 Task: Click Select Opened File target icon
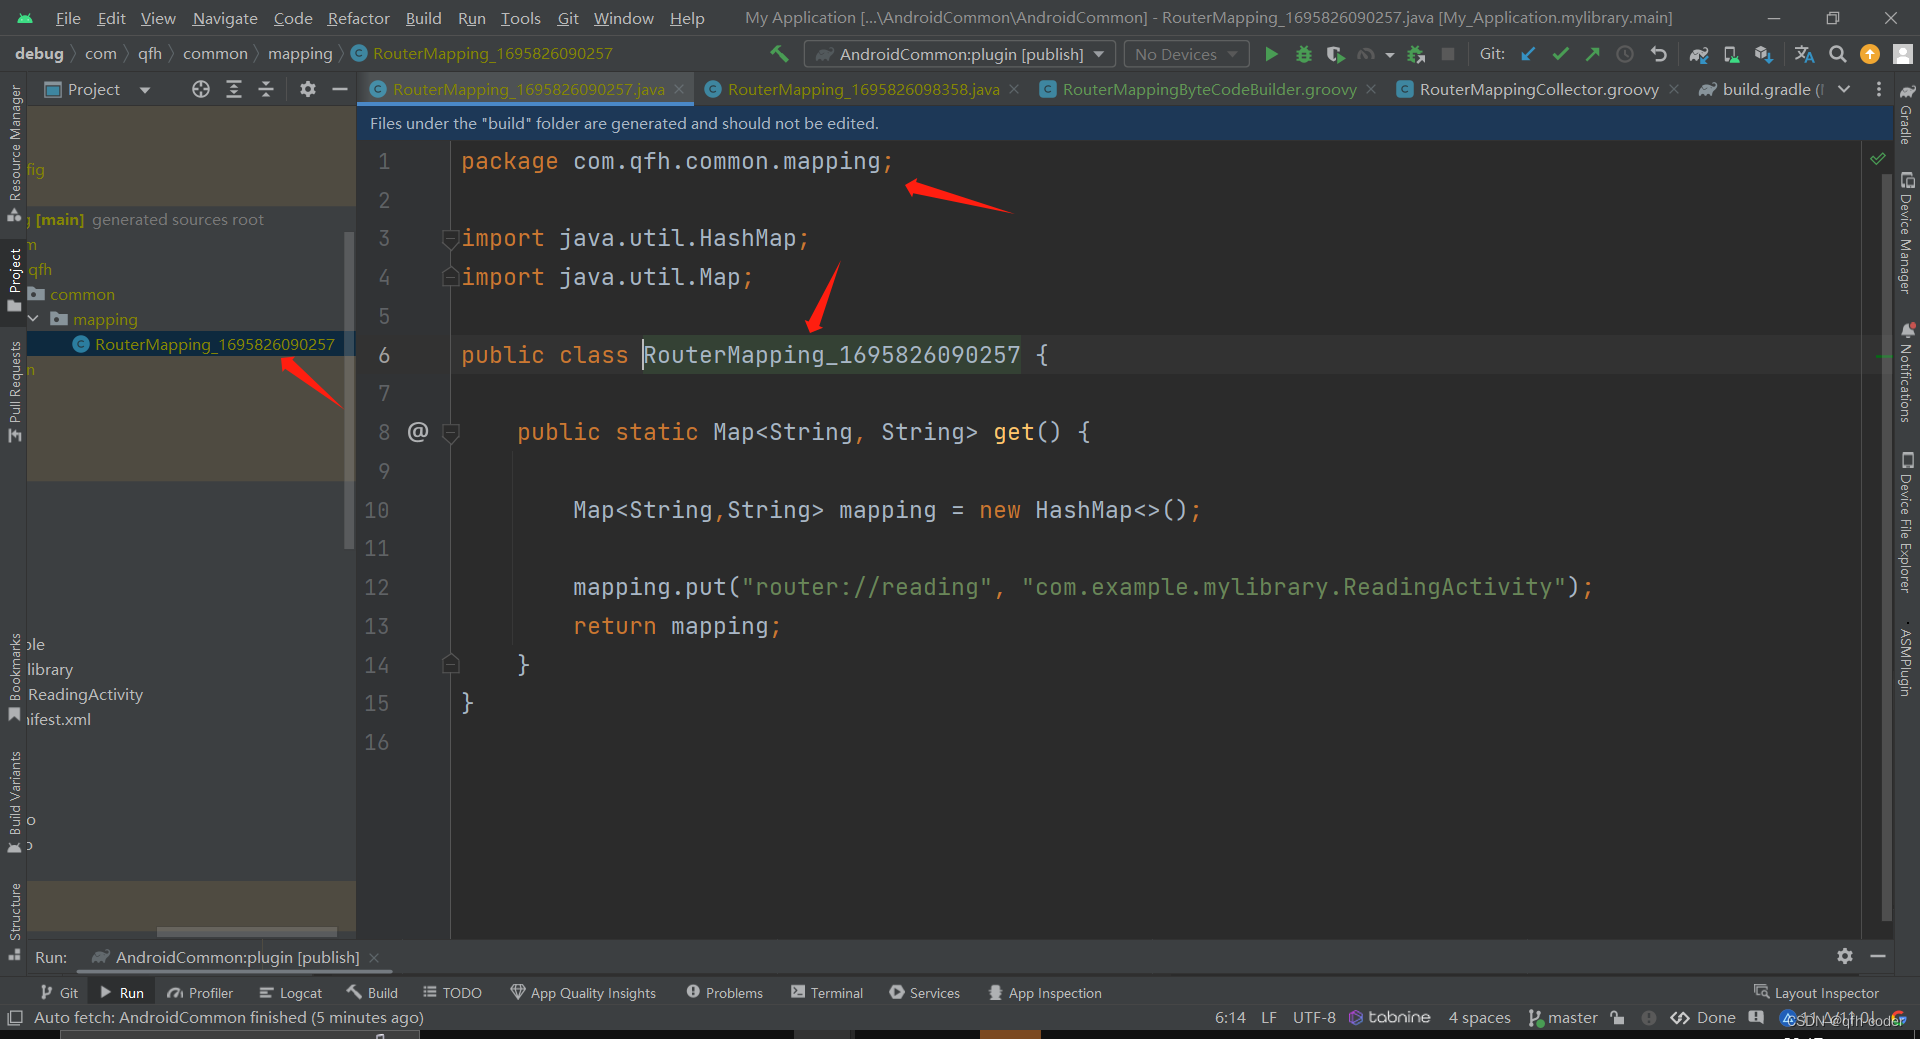201,89
